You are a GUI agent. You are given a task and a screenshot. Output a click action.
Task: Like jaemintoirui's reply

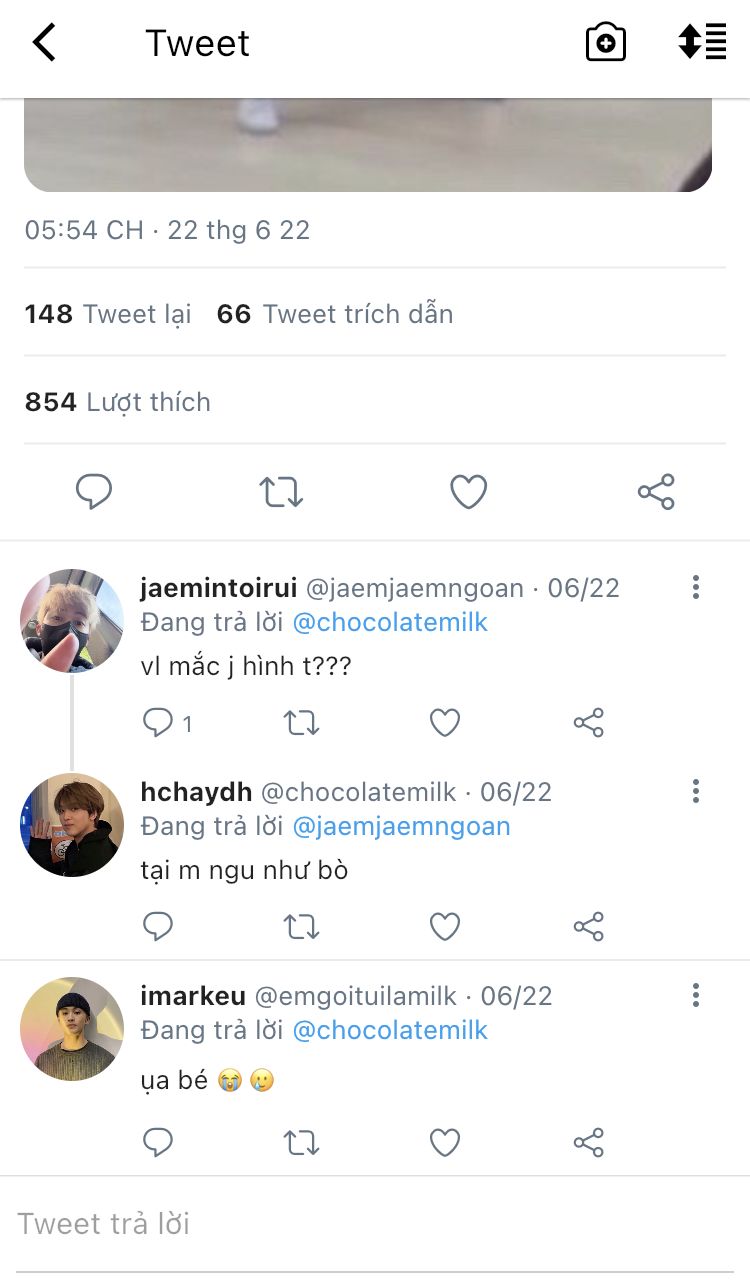(x=445, y=723)
